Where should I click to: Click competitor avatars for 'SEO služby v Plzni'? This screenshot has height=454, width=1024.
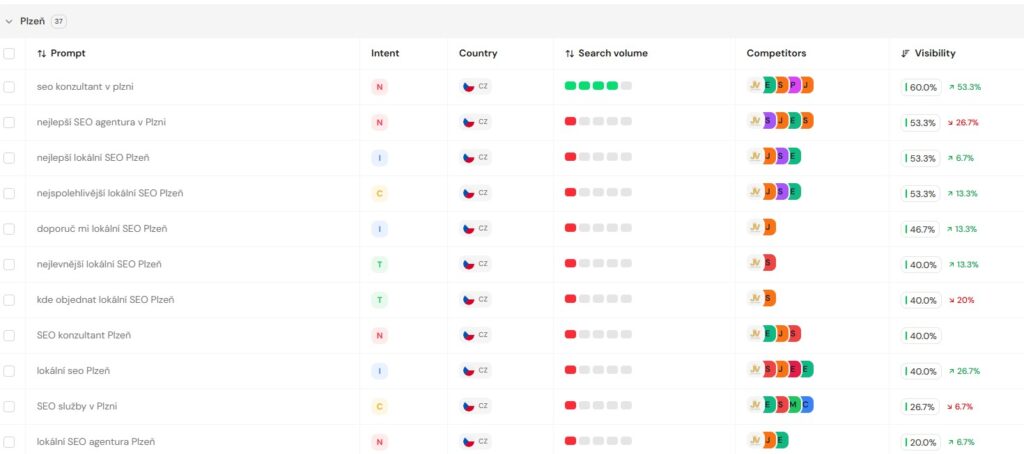coord(781,405)
